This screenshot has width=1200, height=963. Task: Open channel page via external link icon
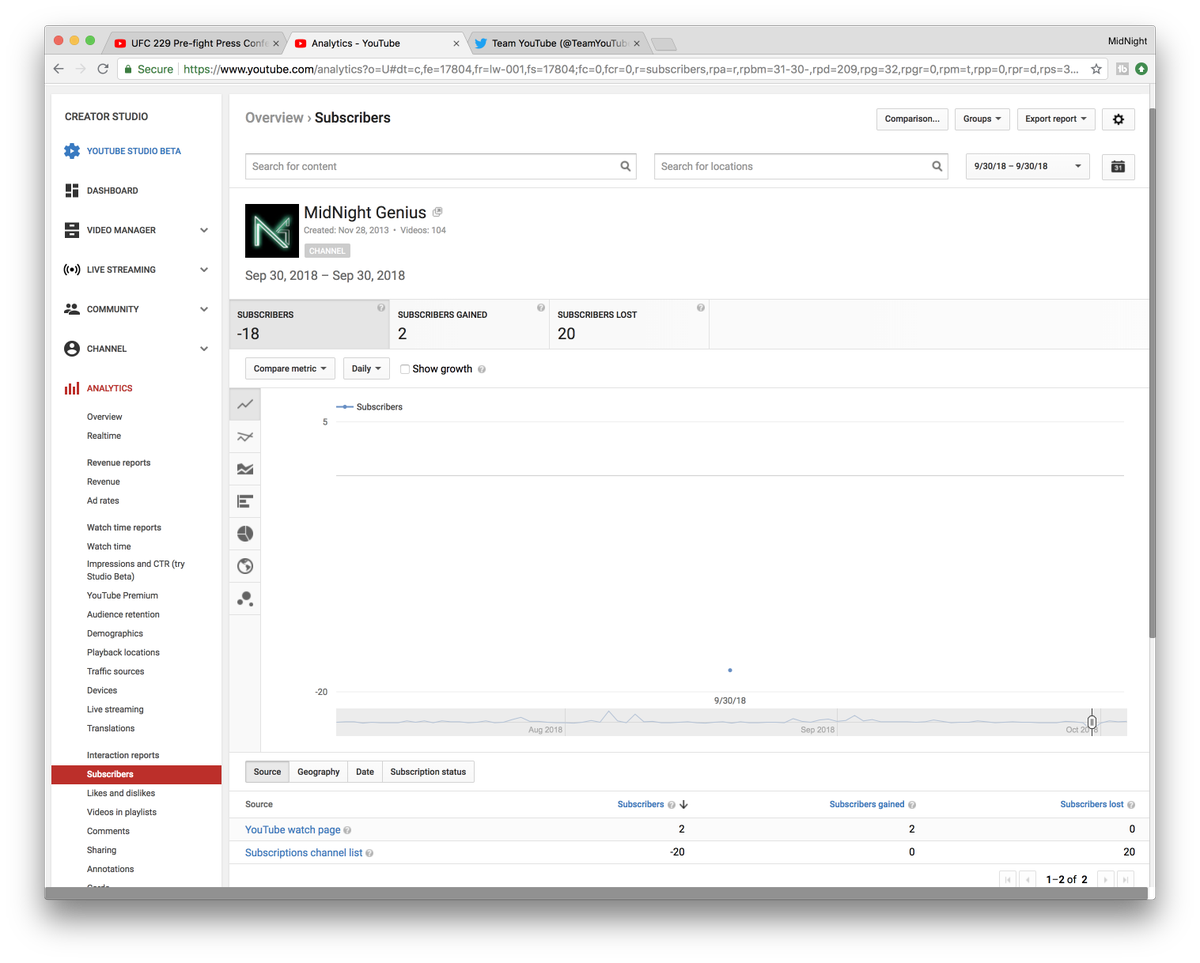point(438,212)
